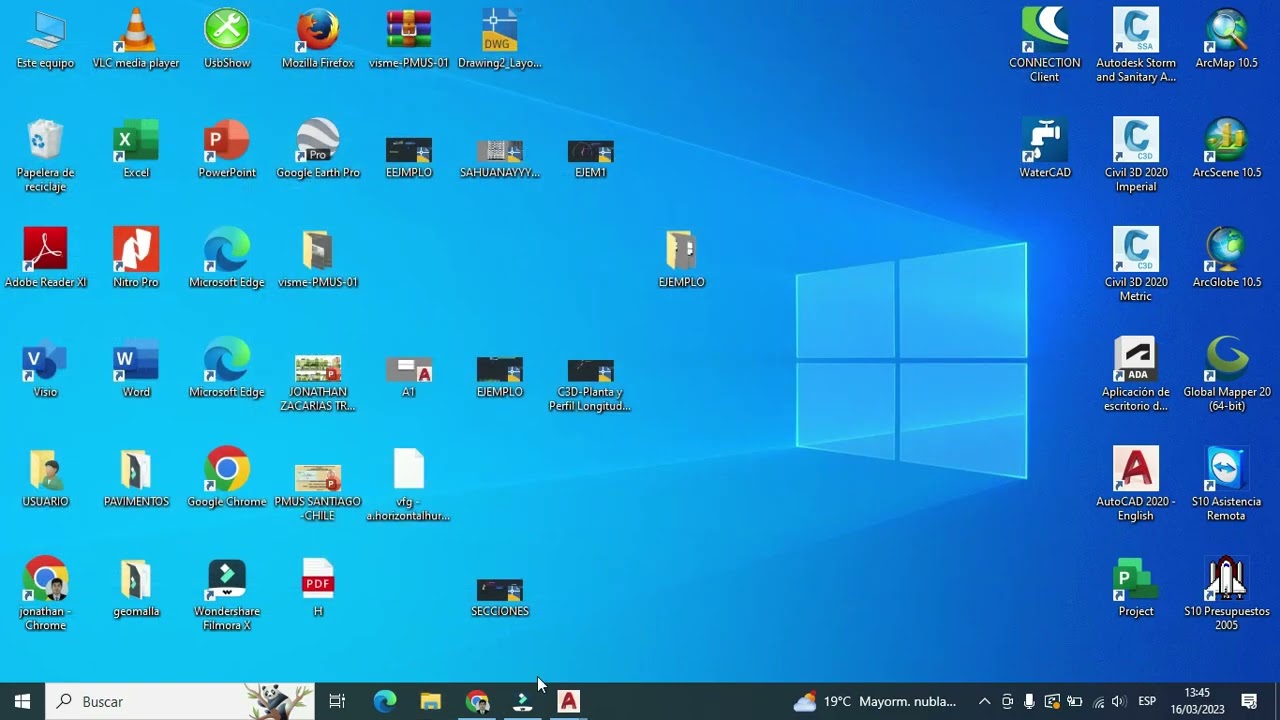Select the S10 Presupuestos 2005 shortcut

click(x=1226, y=595)
